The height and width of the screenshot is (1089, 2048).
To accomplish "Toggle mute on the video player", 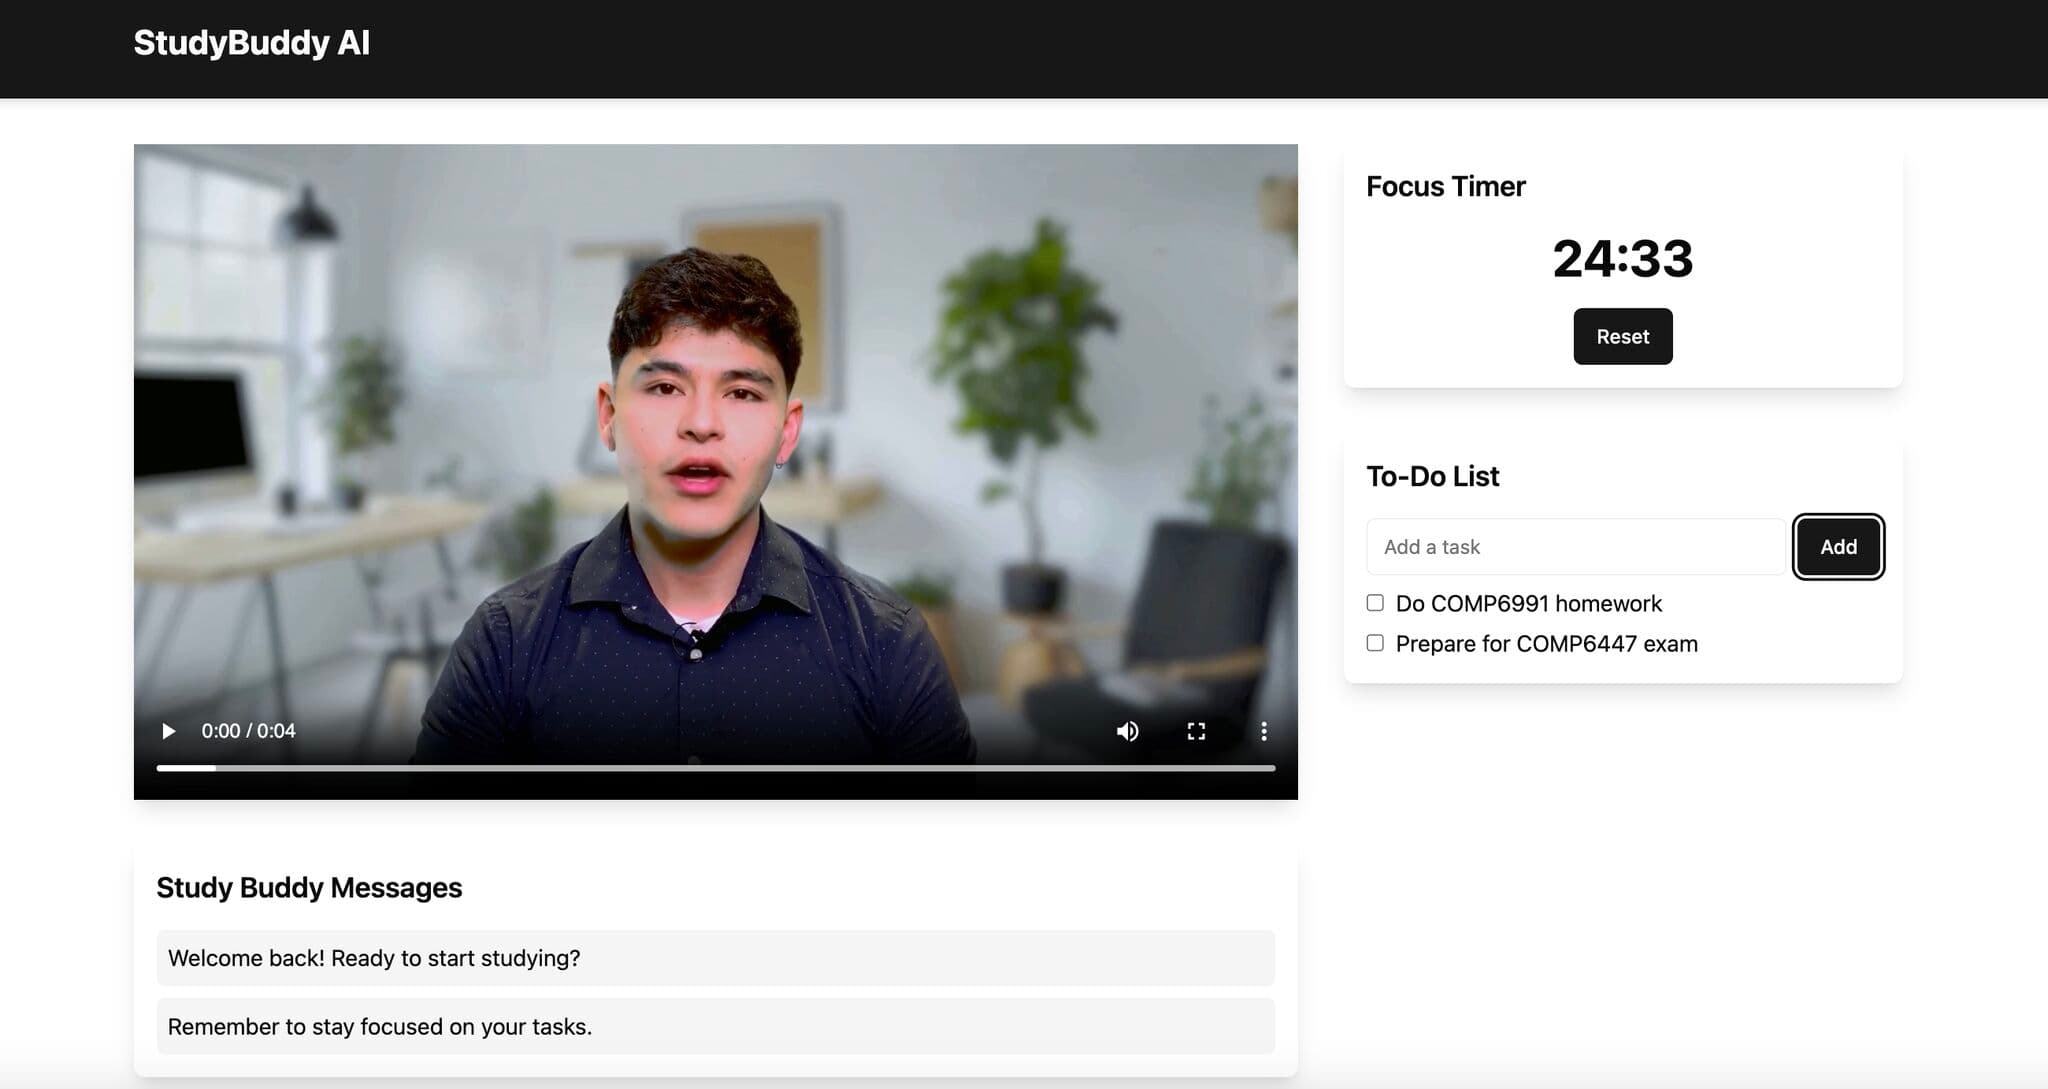I will coord(1127,731).
